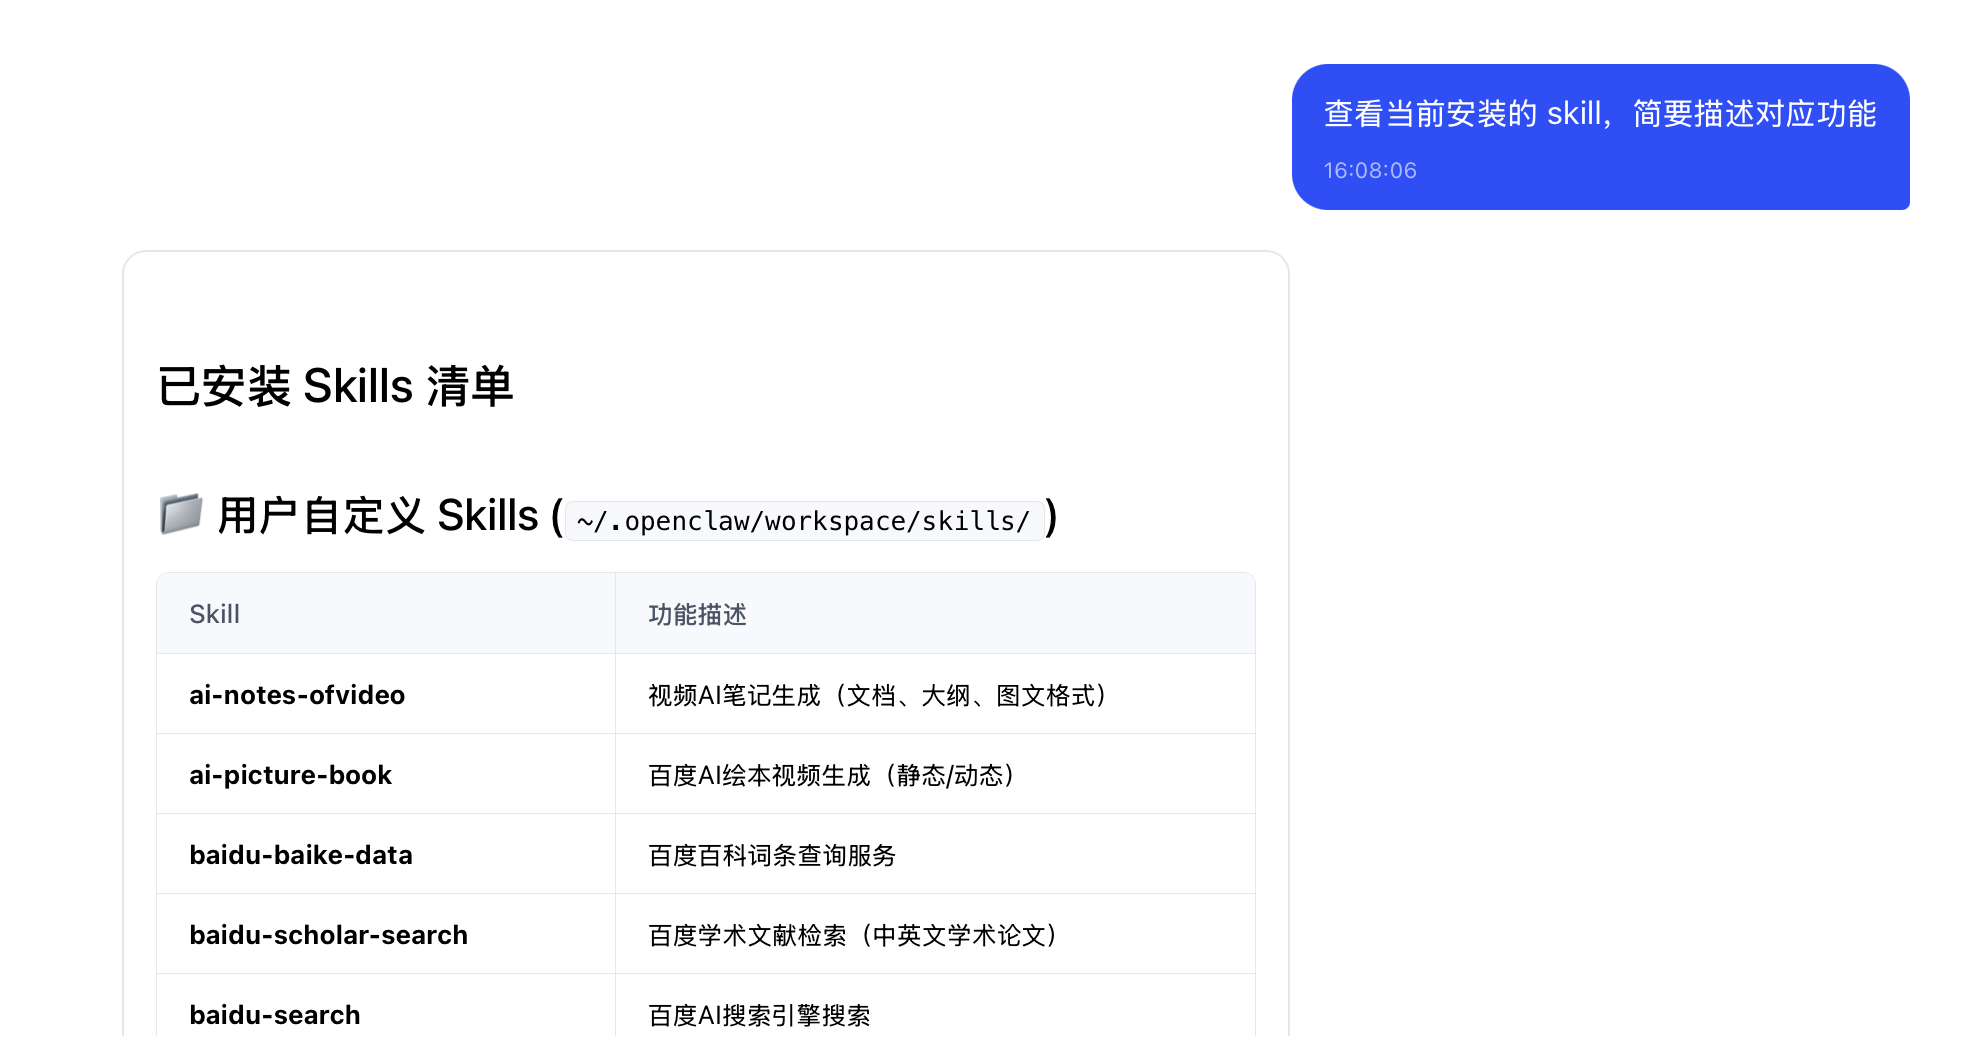Click the 16:08:06 timestamp in blue bubble
Image resolution: width=1970 pixels, height=1054 pixels.
[x=1369, y=171]
